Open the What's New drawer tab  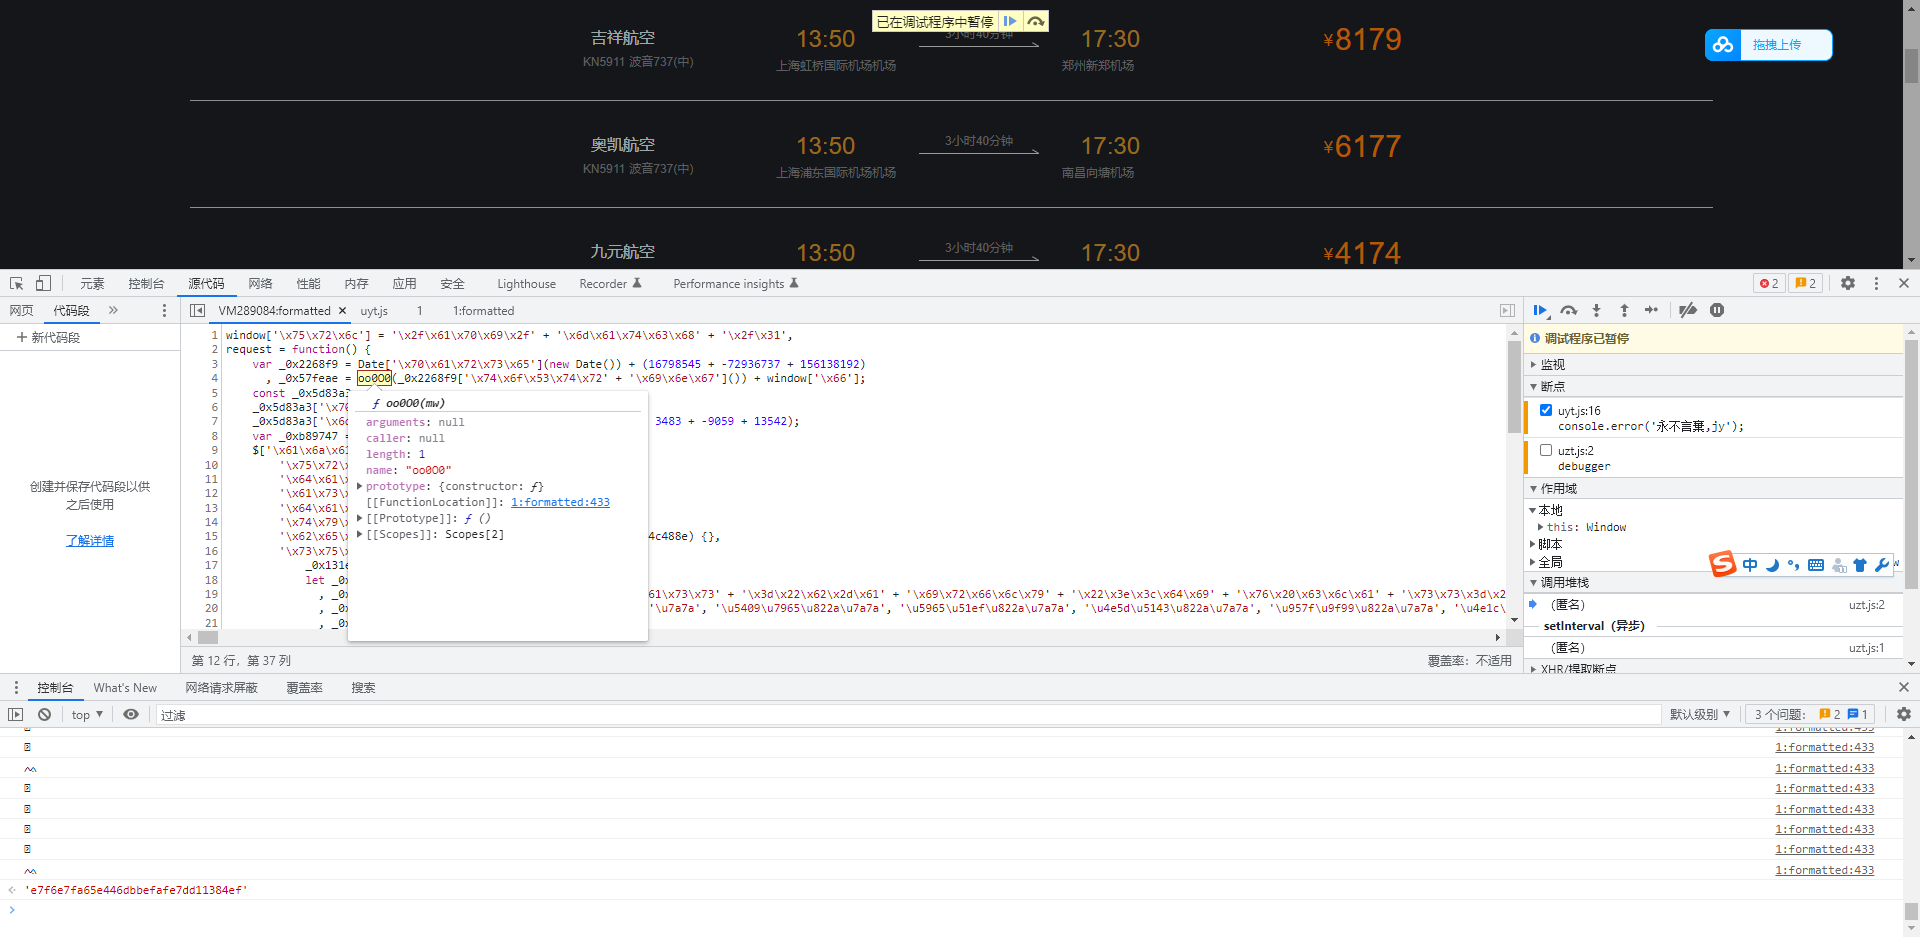125,688
